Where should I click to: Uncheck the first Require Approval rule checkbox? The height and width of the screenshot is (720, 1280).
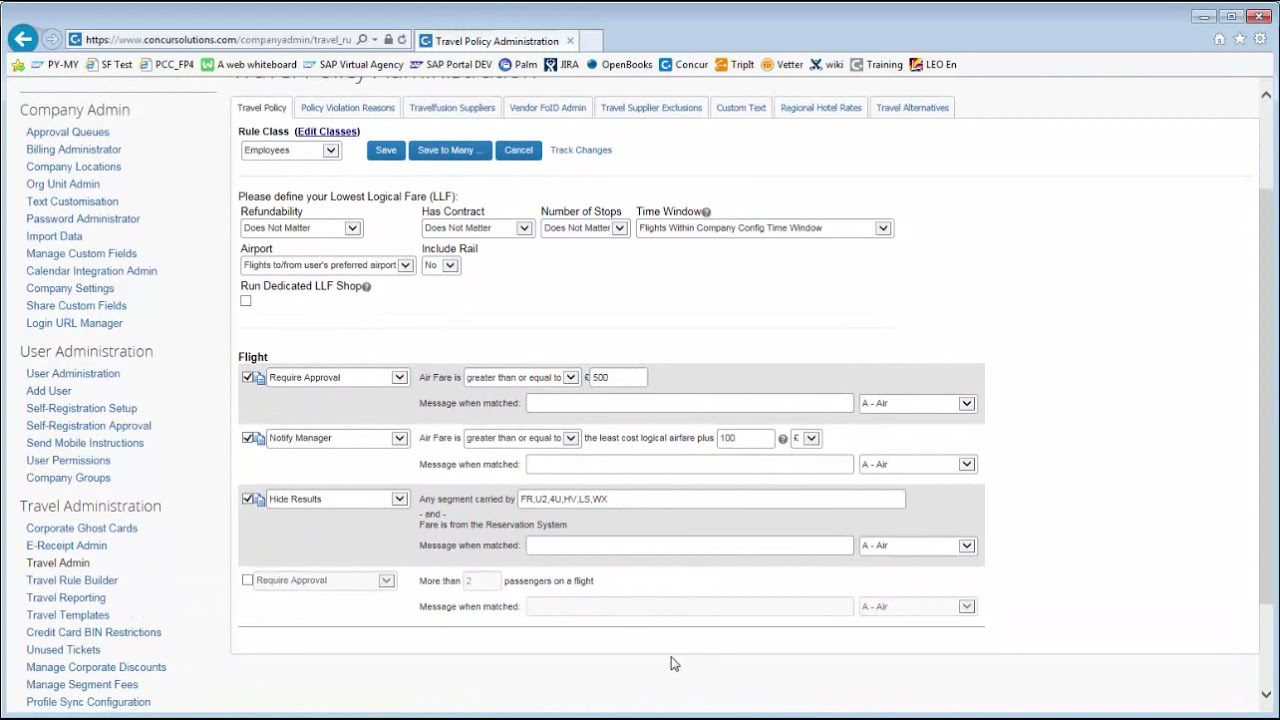point(247,377)
